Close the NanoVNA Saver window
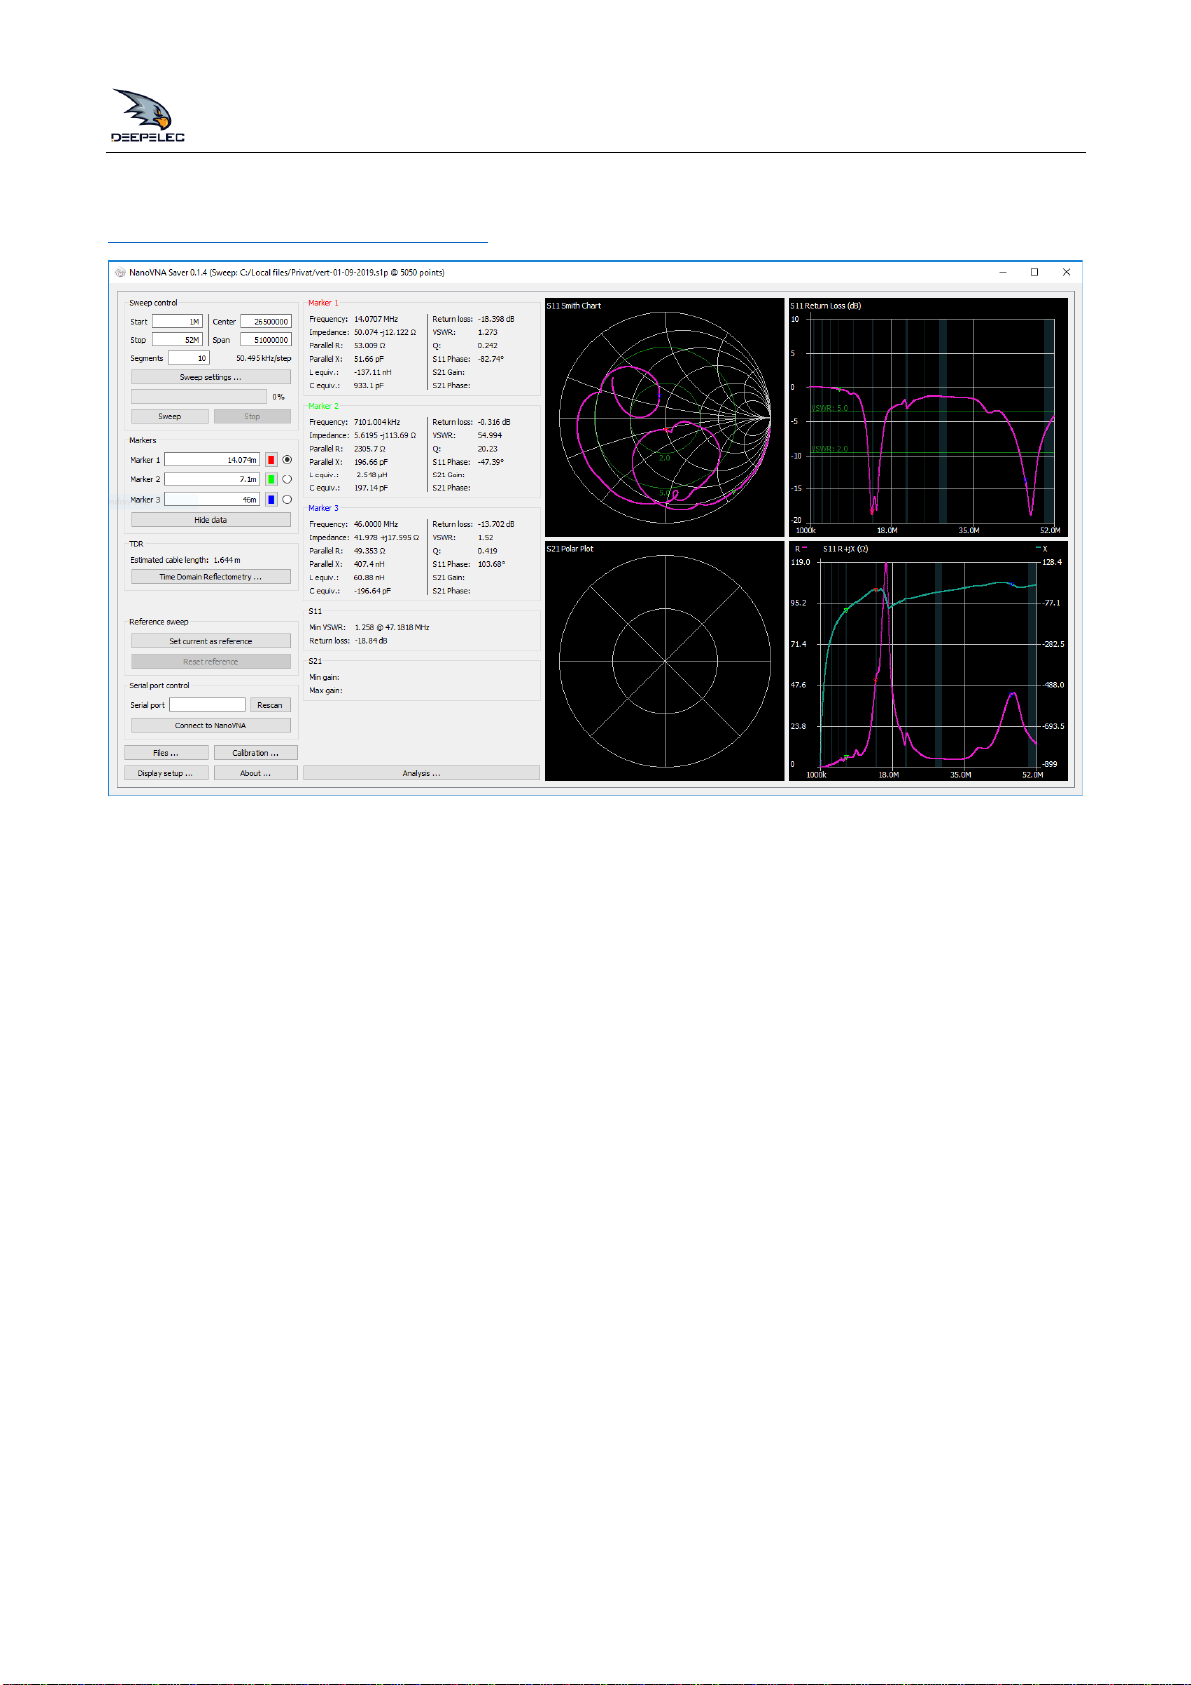 point(1066,272)
